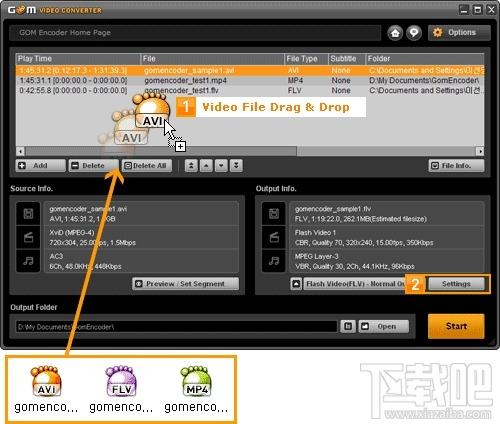Click the orange Start button
Viewport: 500px width, 424px height.
point(456,326)
